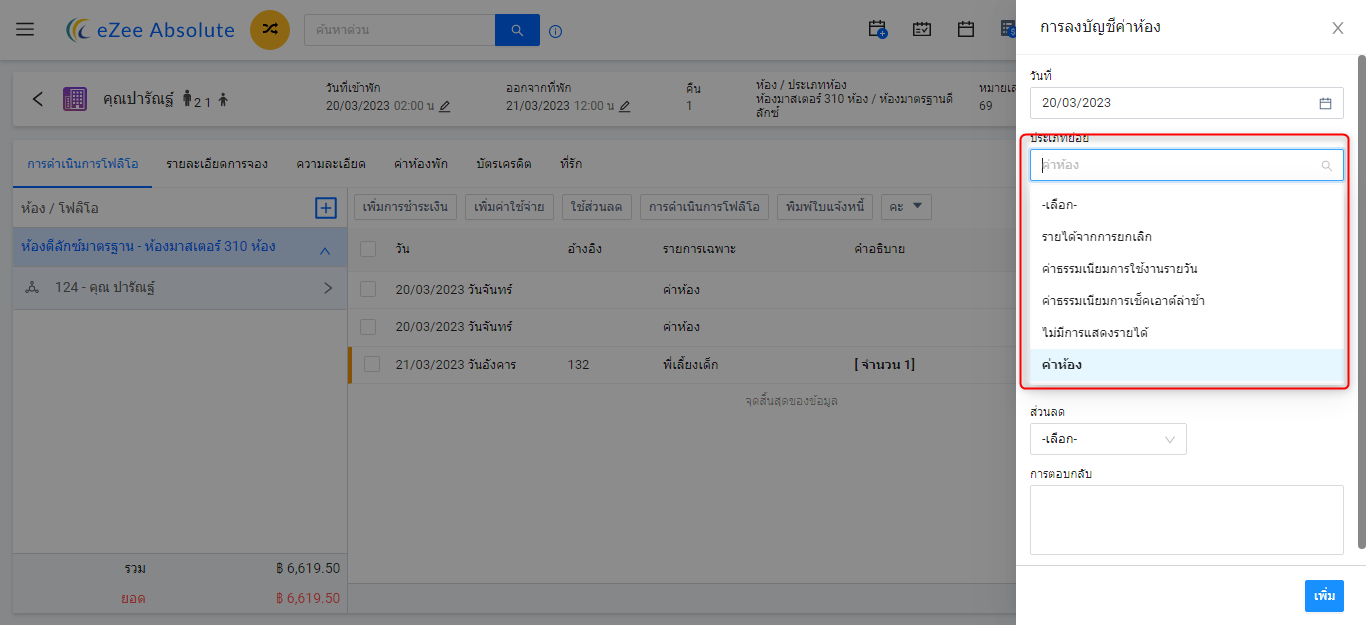Screen dimensions: 1366x625
Task: Click the 124 - คุณ ปารัณฐ์ folio name
Action: [x=106, y=288]
